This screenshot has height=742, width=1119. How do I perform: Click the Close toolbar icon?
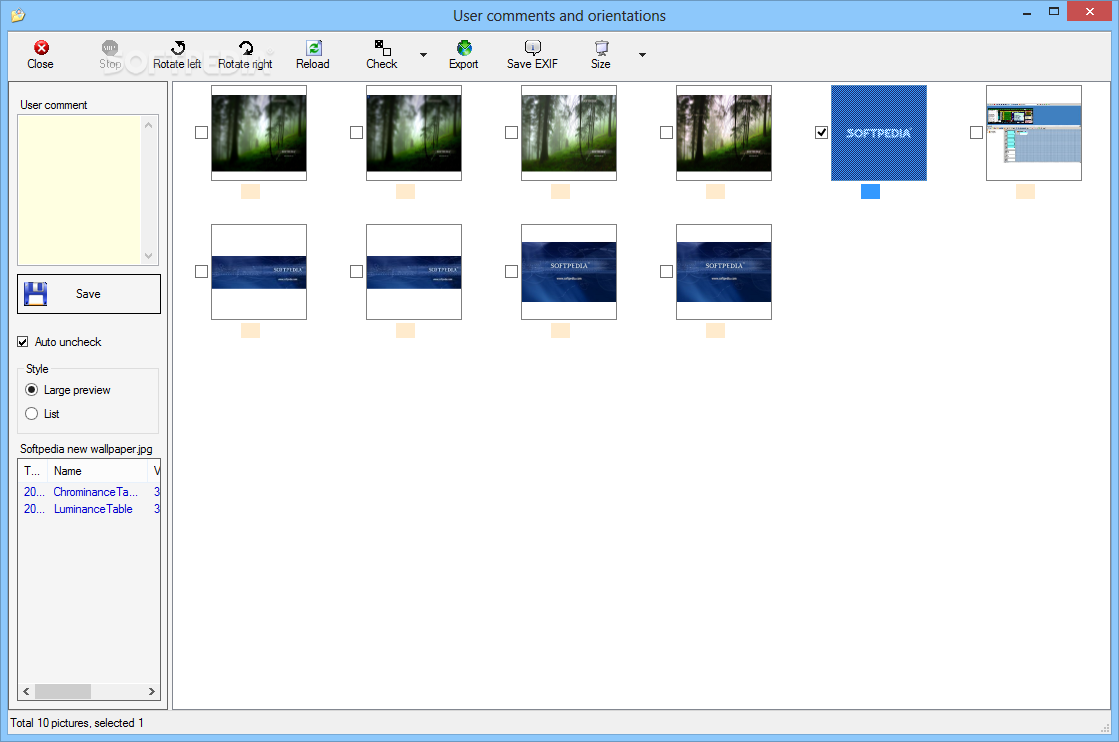[41, 55]
